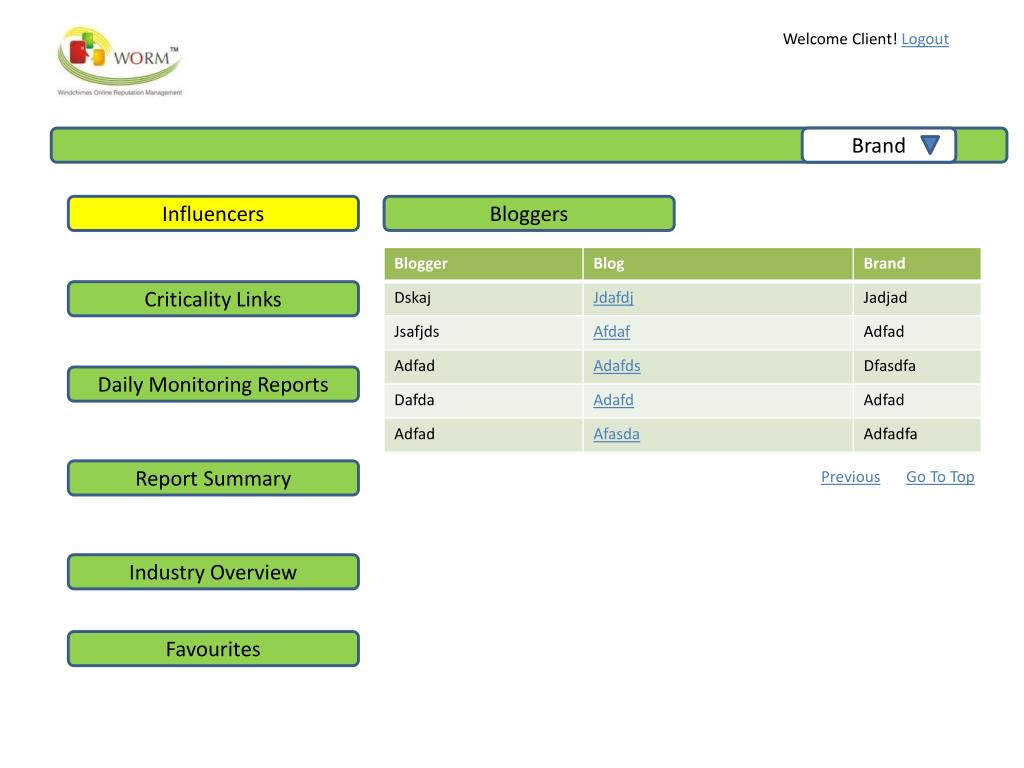Click the Welcome Client! greeting text
Screen dimensions: 1024x768
[x=840, y=39]
